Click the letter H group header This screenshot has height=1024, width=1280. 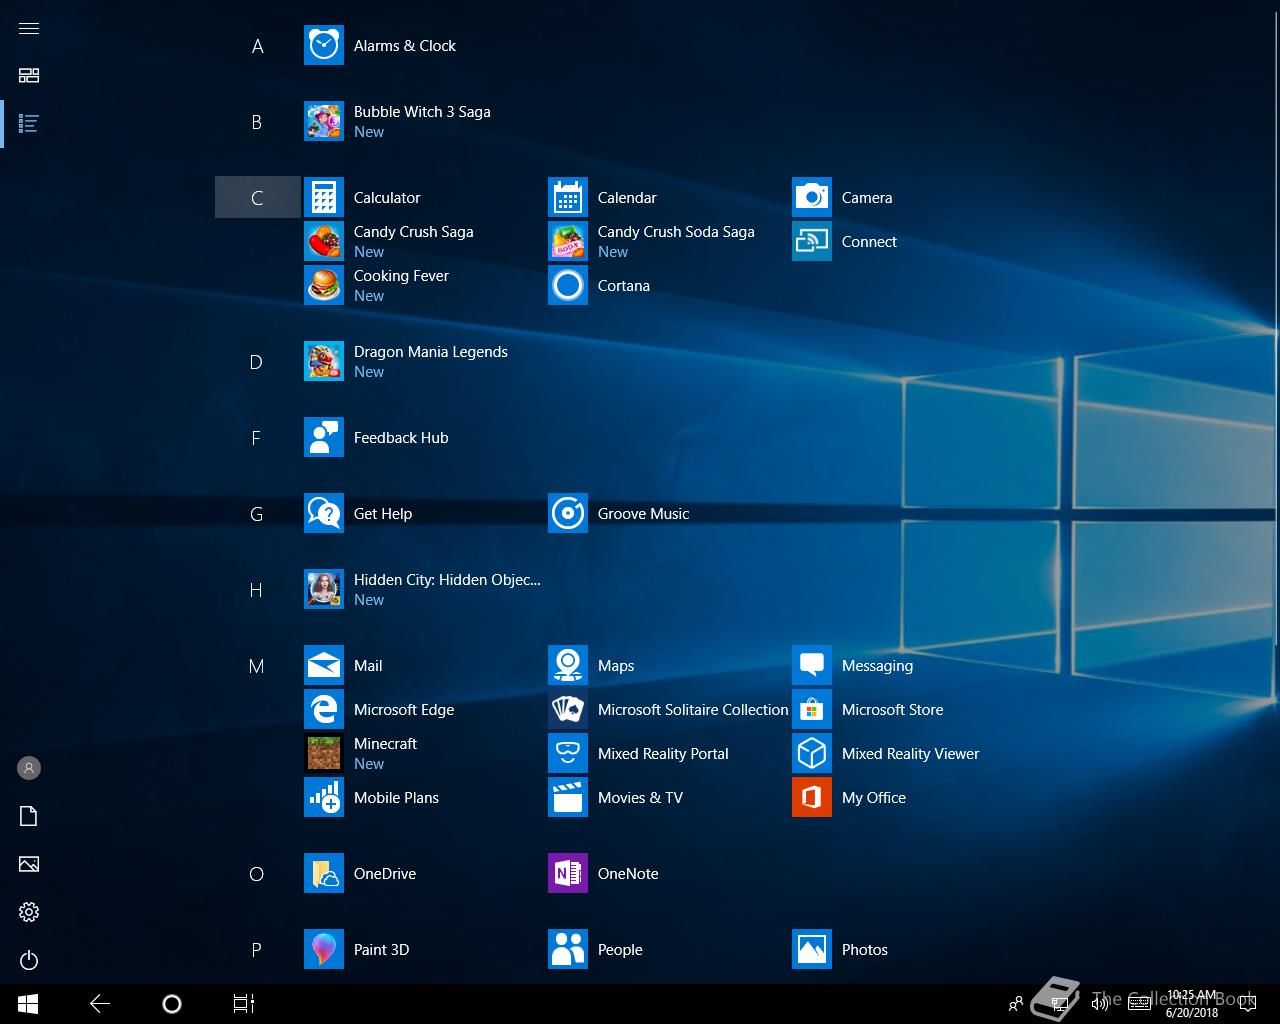257,590
